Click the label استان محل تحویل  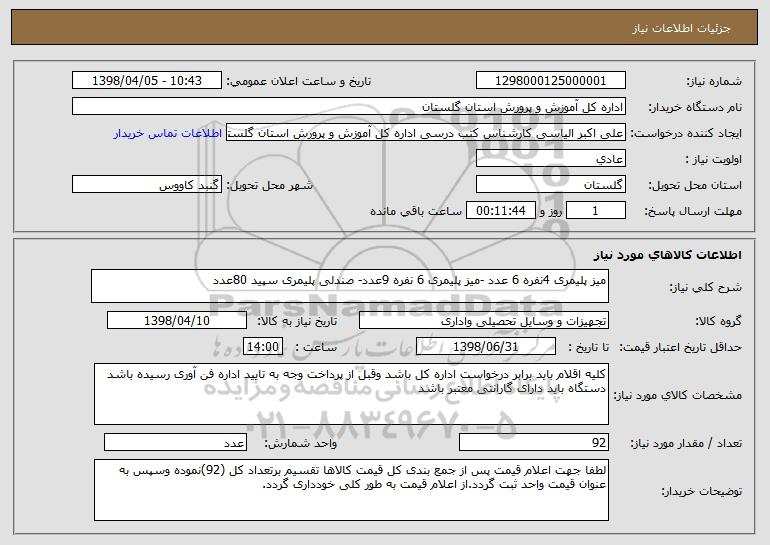pos(695,185)
